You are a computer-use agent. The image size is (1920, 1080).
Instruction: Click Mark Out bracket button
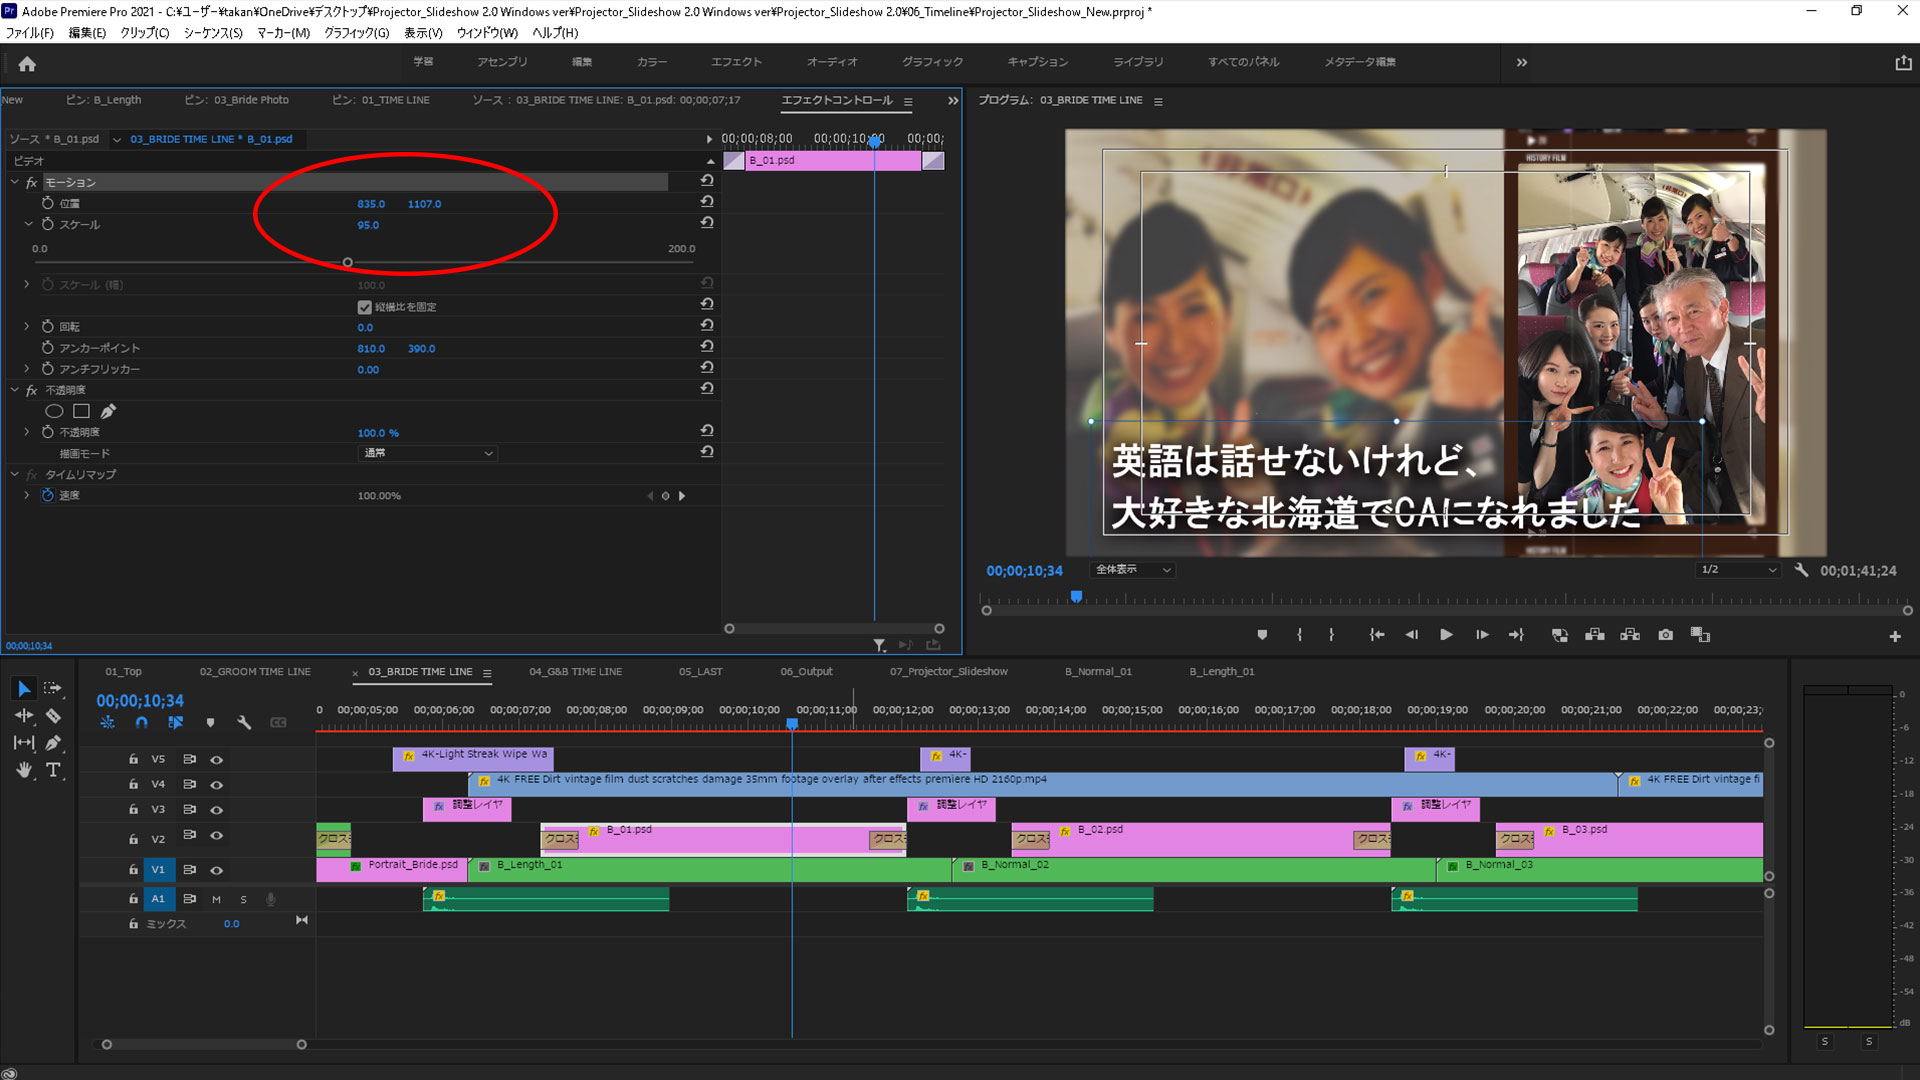(x=1331, y=635)
